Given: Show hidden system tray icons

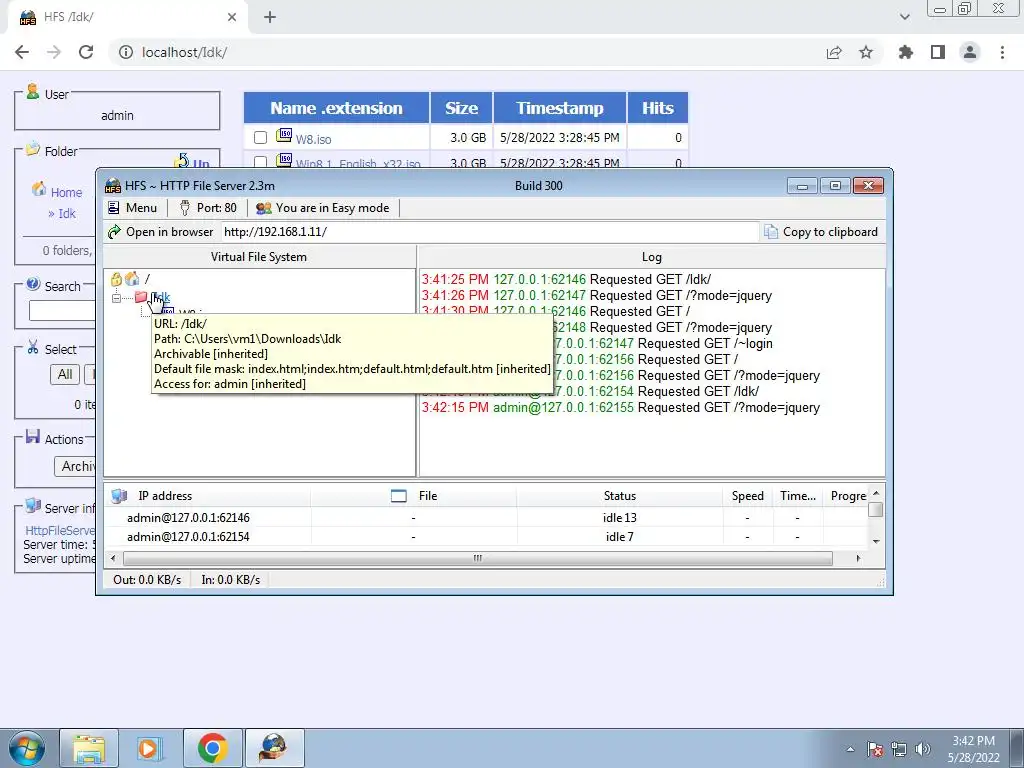Looking at the screenshot, I should coord(850,749).
